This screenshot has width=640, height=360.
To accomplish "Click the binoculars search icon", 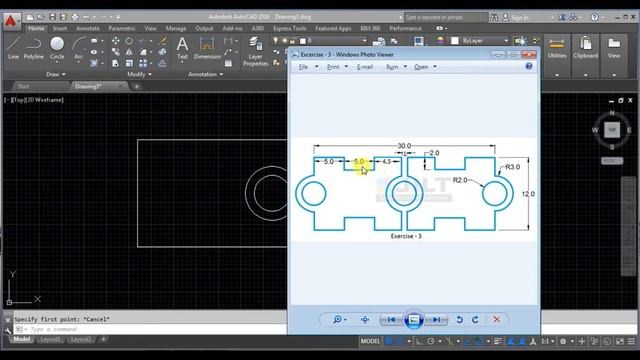I will click(494, 17).
